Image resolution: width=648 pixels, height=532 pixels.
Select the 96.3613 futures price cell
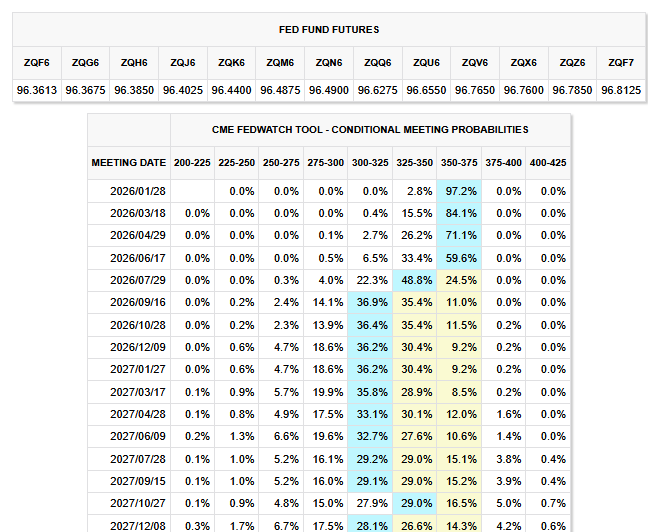[x=36, y=90]
